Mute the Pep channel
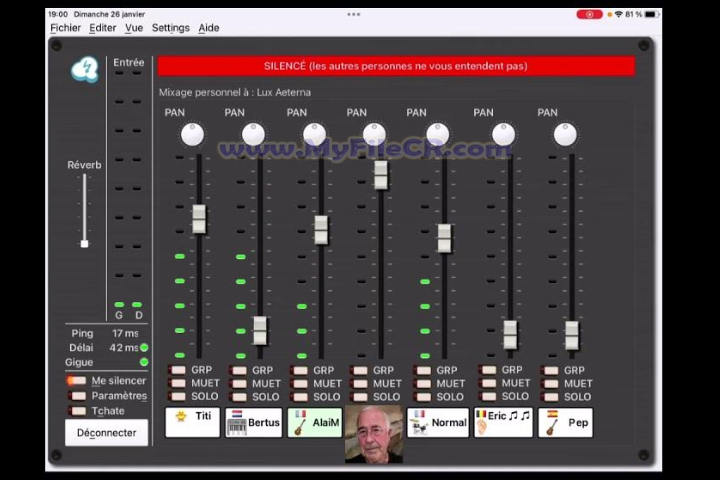720x480 pixels. 551,384
